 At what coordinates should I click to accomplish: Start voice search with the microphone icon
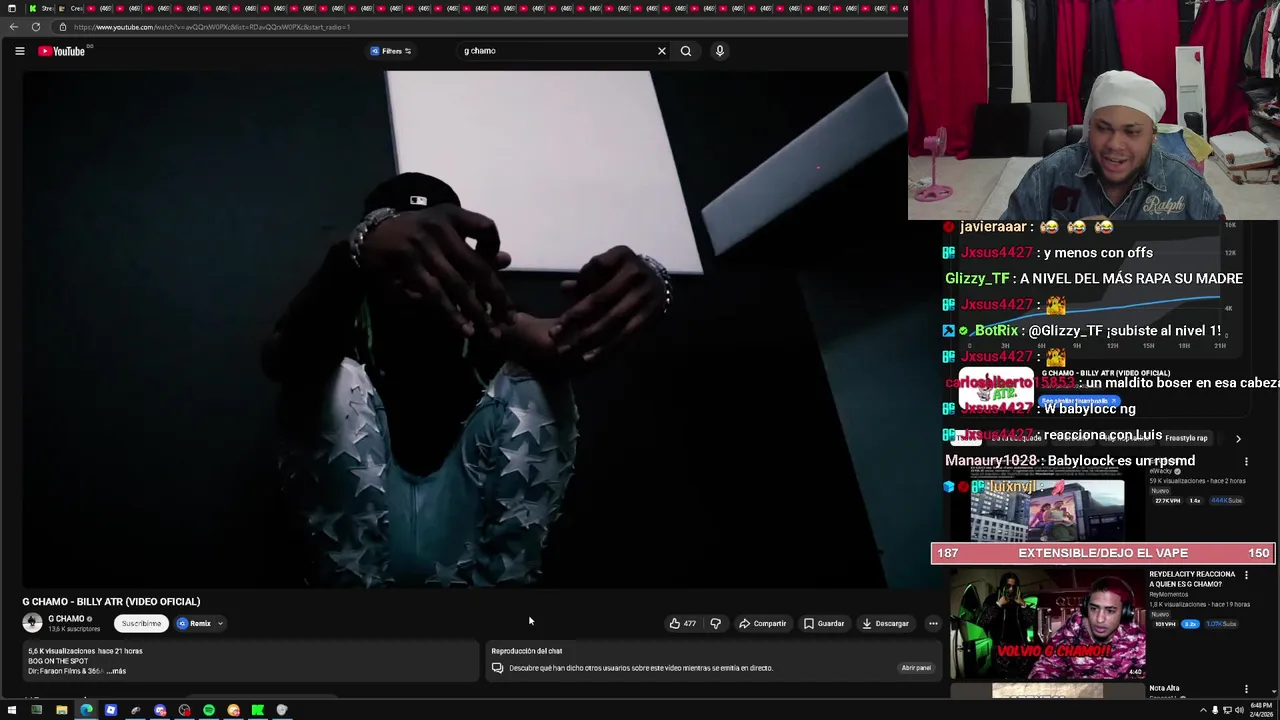point(719,51)
